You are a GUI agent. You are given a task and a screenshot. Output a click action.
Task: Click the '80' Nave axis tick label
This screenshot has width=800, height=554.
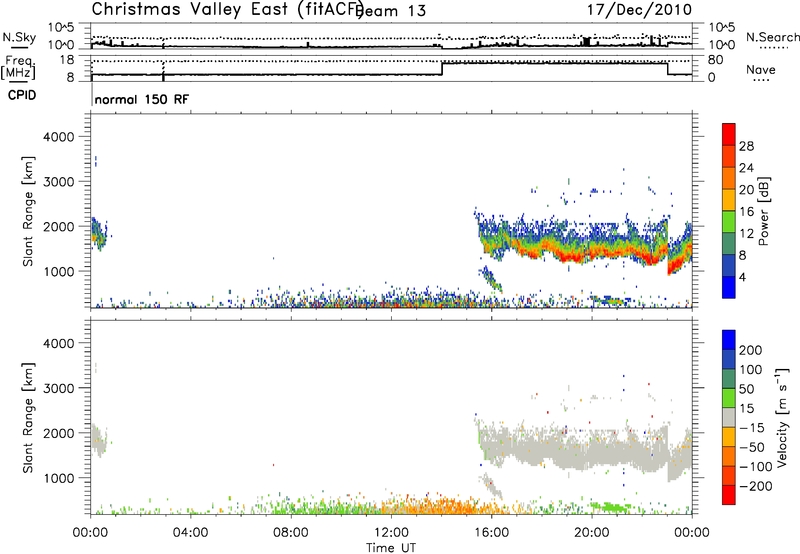715,60
